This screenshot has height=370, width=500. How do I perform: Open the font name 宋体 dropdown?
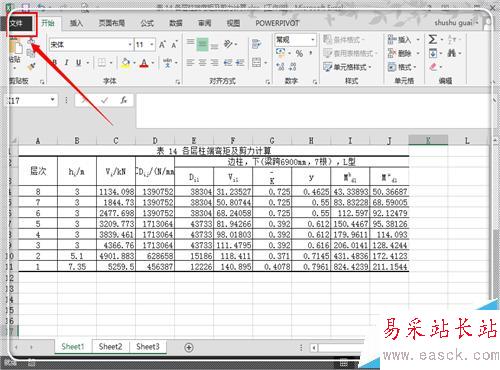130,44
